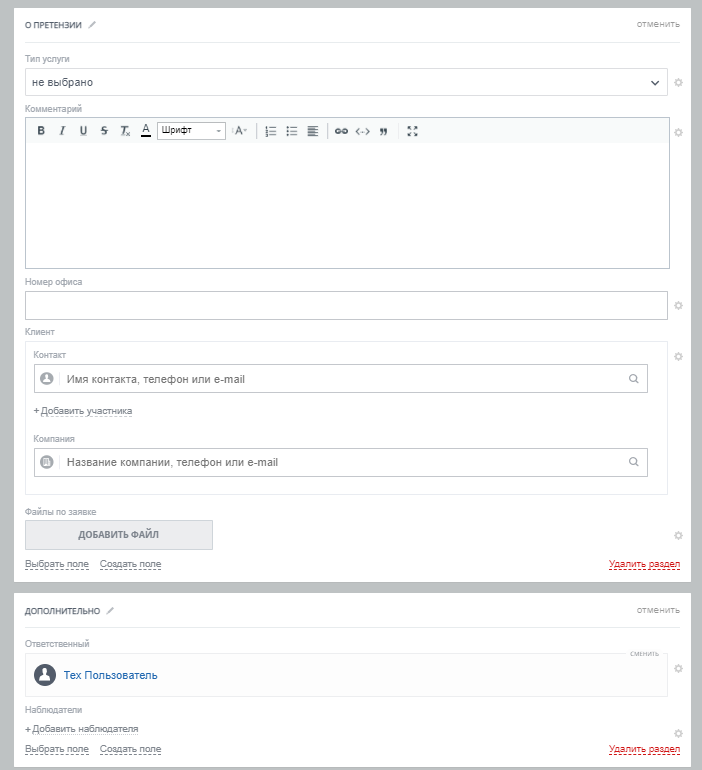Click the Добавить наблюдателя link
702x770 pixels.
click(x=85, y=729)
